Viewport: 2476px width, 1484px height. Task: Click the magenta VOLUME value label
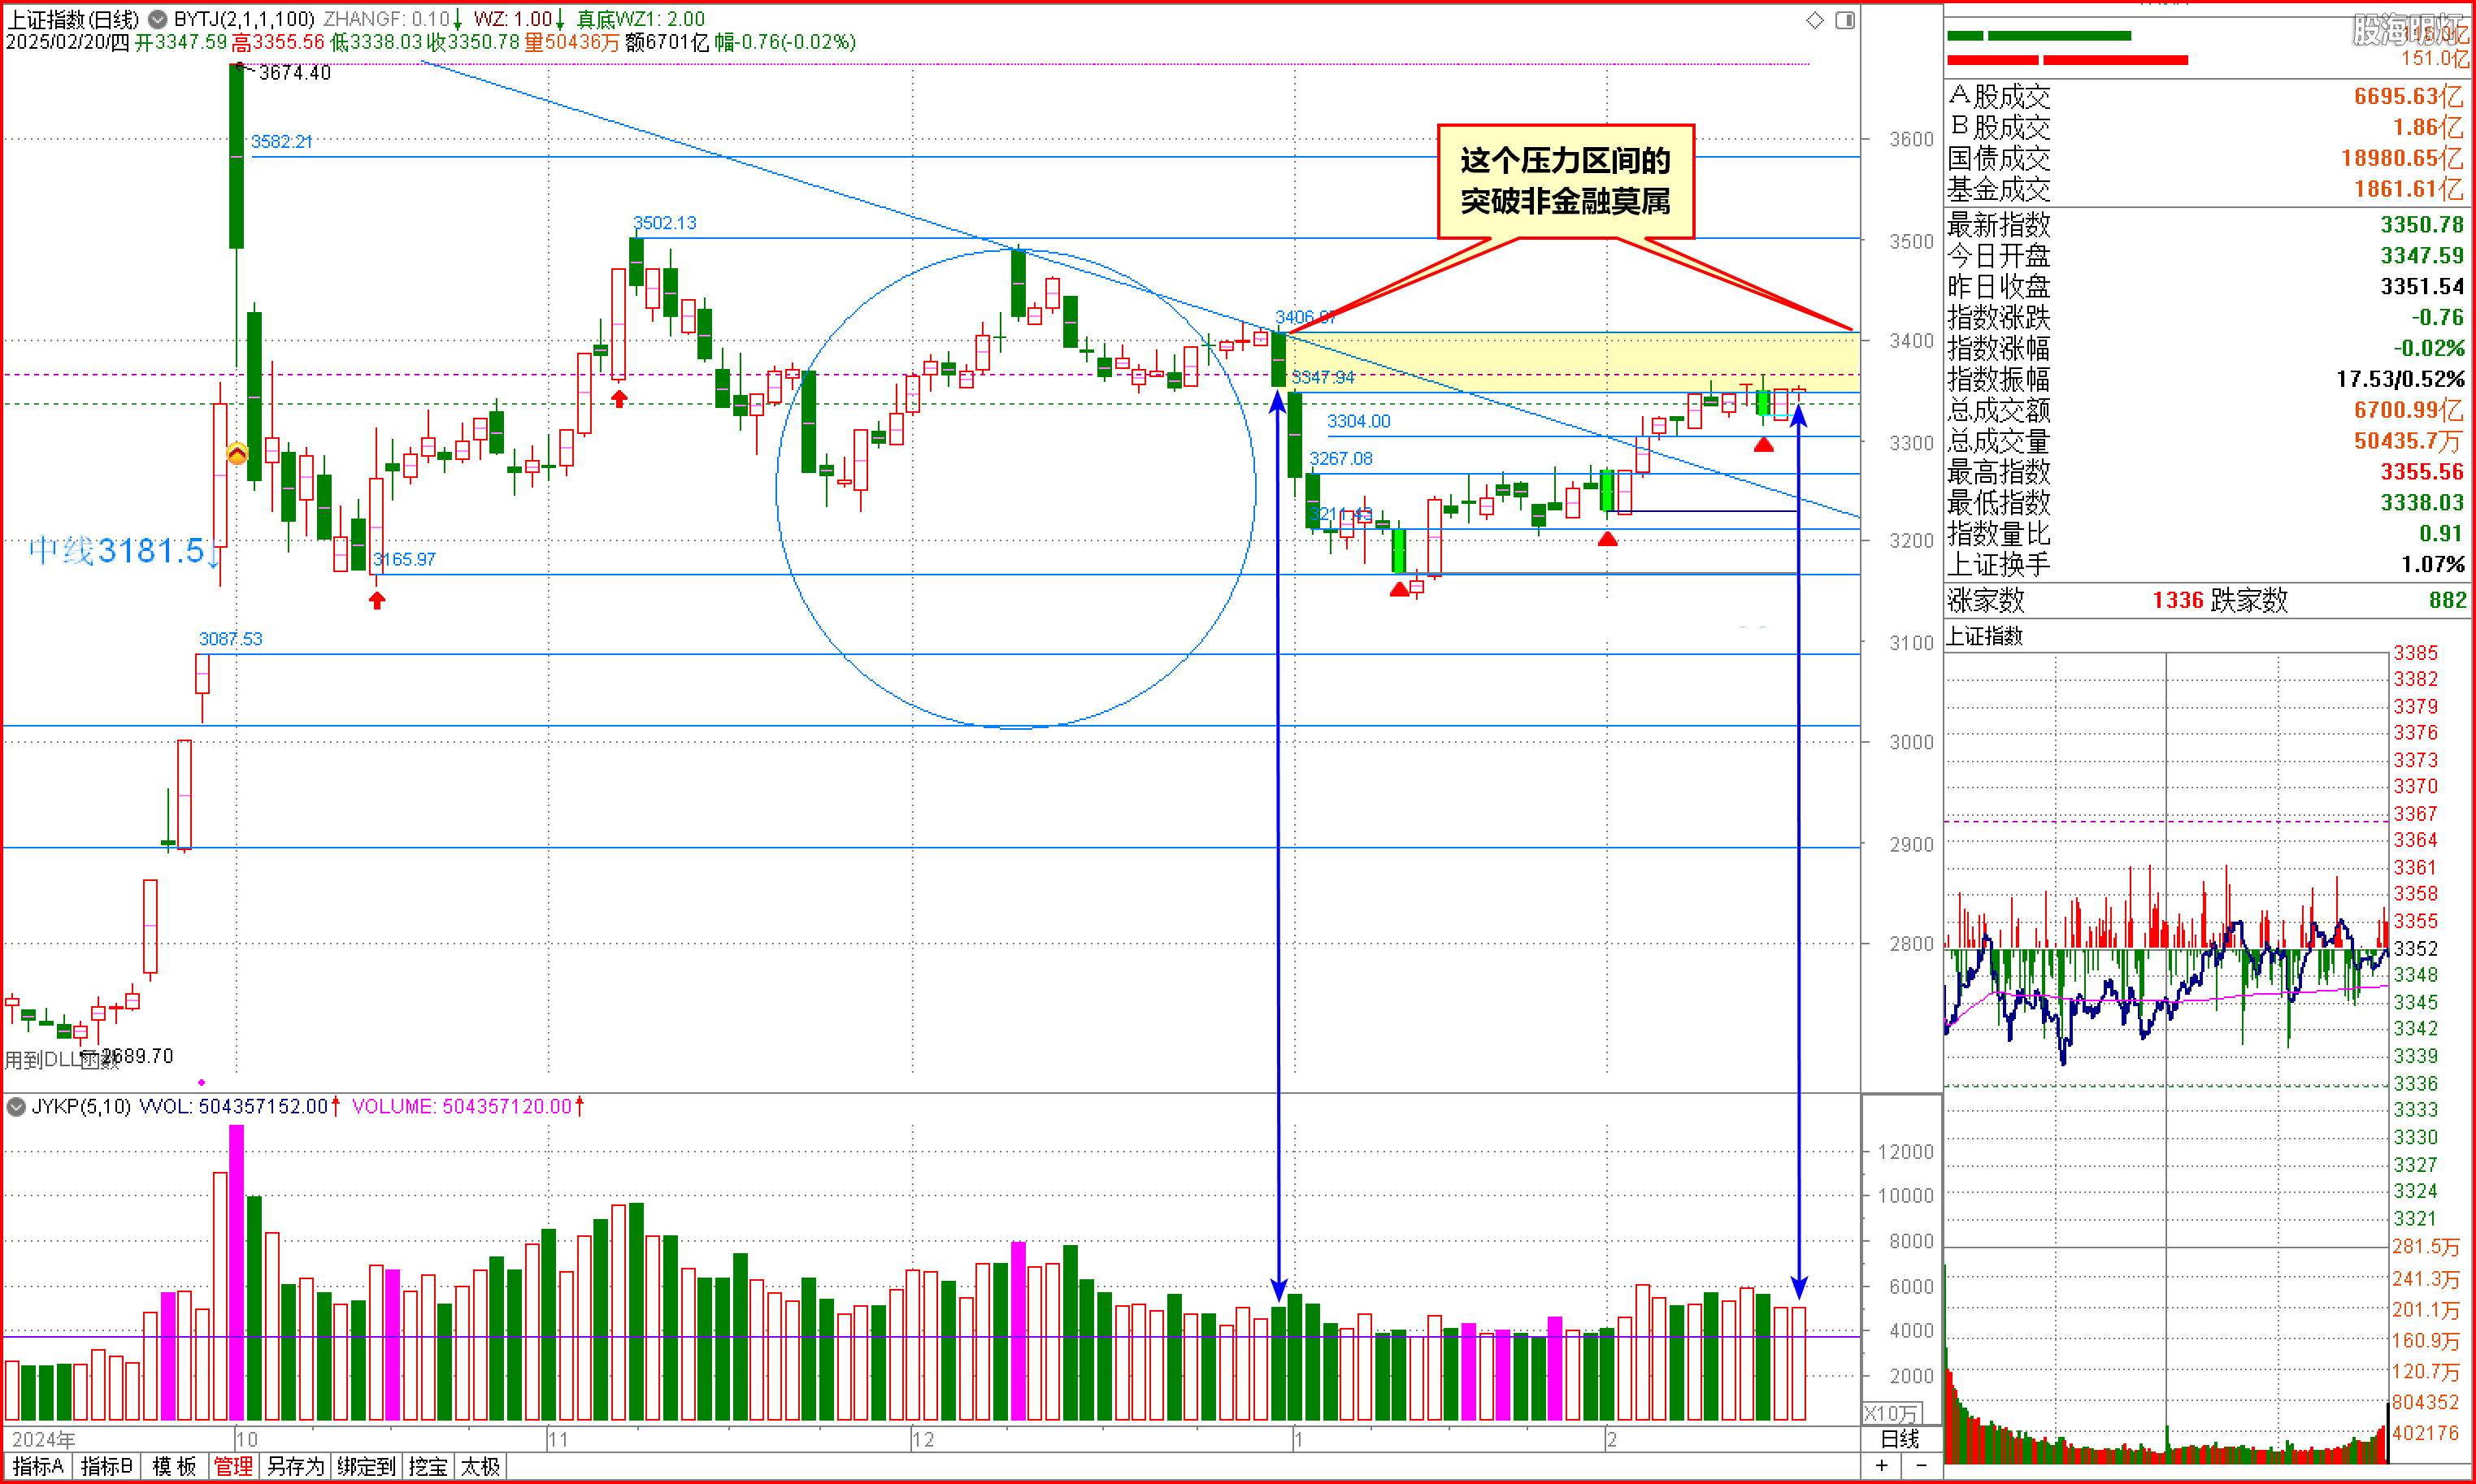(x=462, y=1107)
